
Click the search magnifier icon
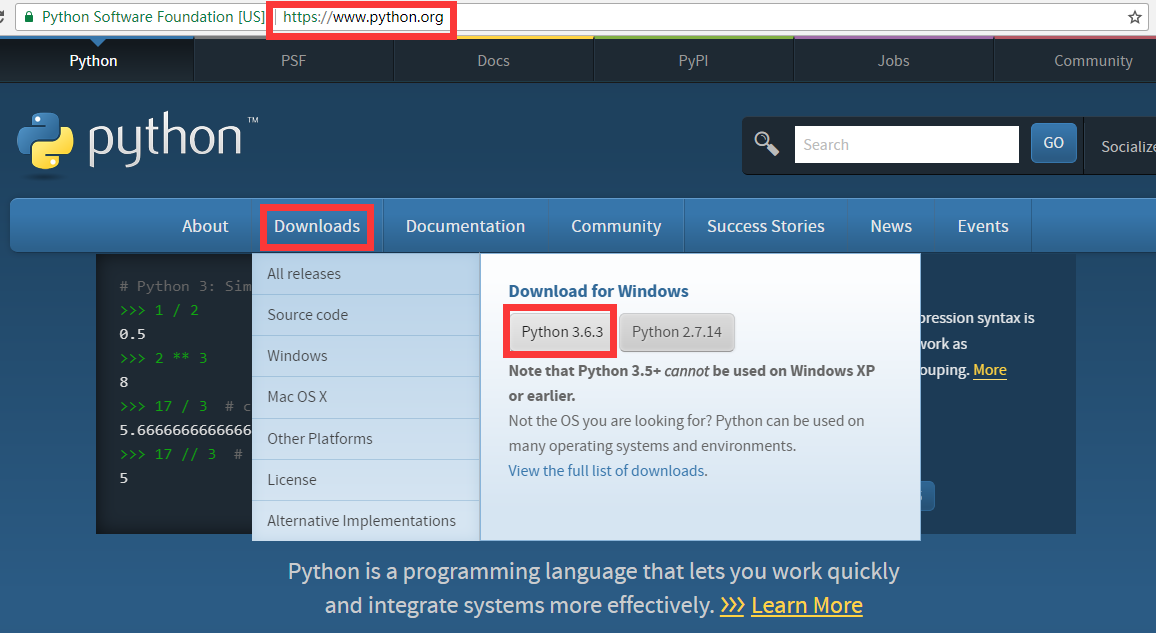(x=766, y=144)
